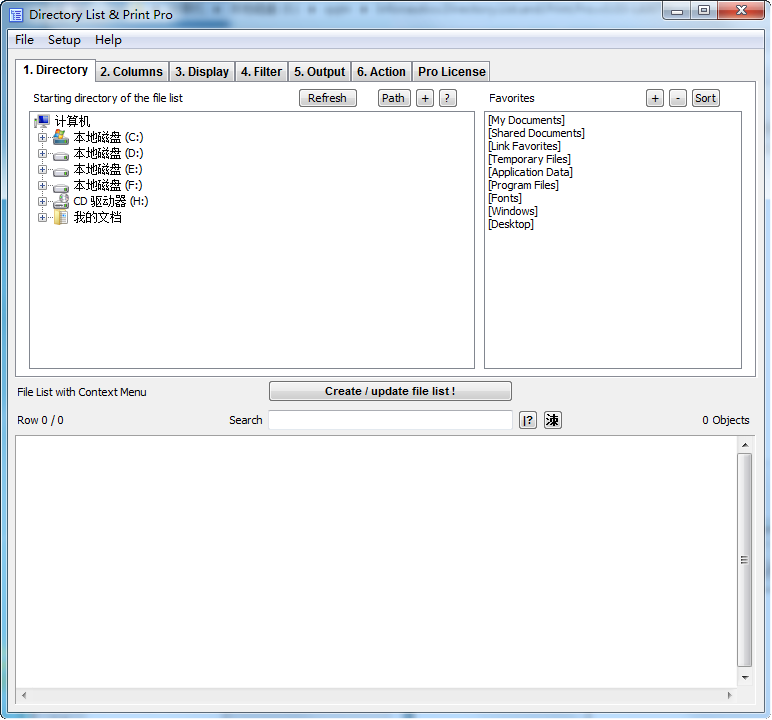Sort the Favorites list
Image resolution: width=772 pixels, height=720 pixels.
706,98
